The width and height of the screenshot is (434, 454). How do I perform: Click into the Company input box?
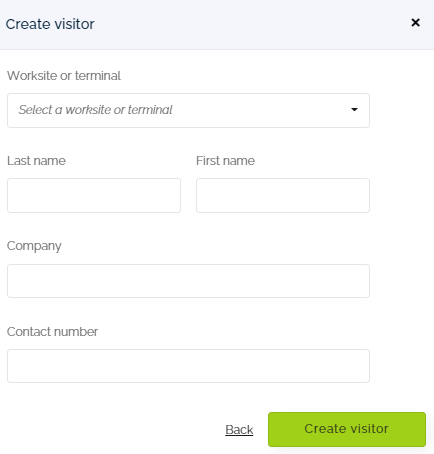188,281
